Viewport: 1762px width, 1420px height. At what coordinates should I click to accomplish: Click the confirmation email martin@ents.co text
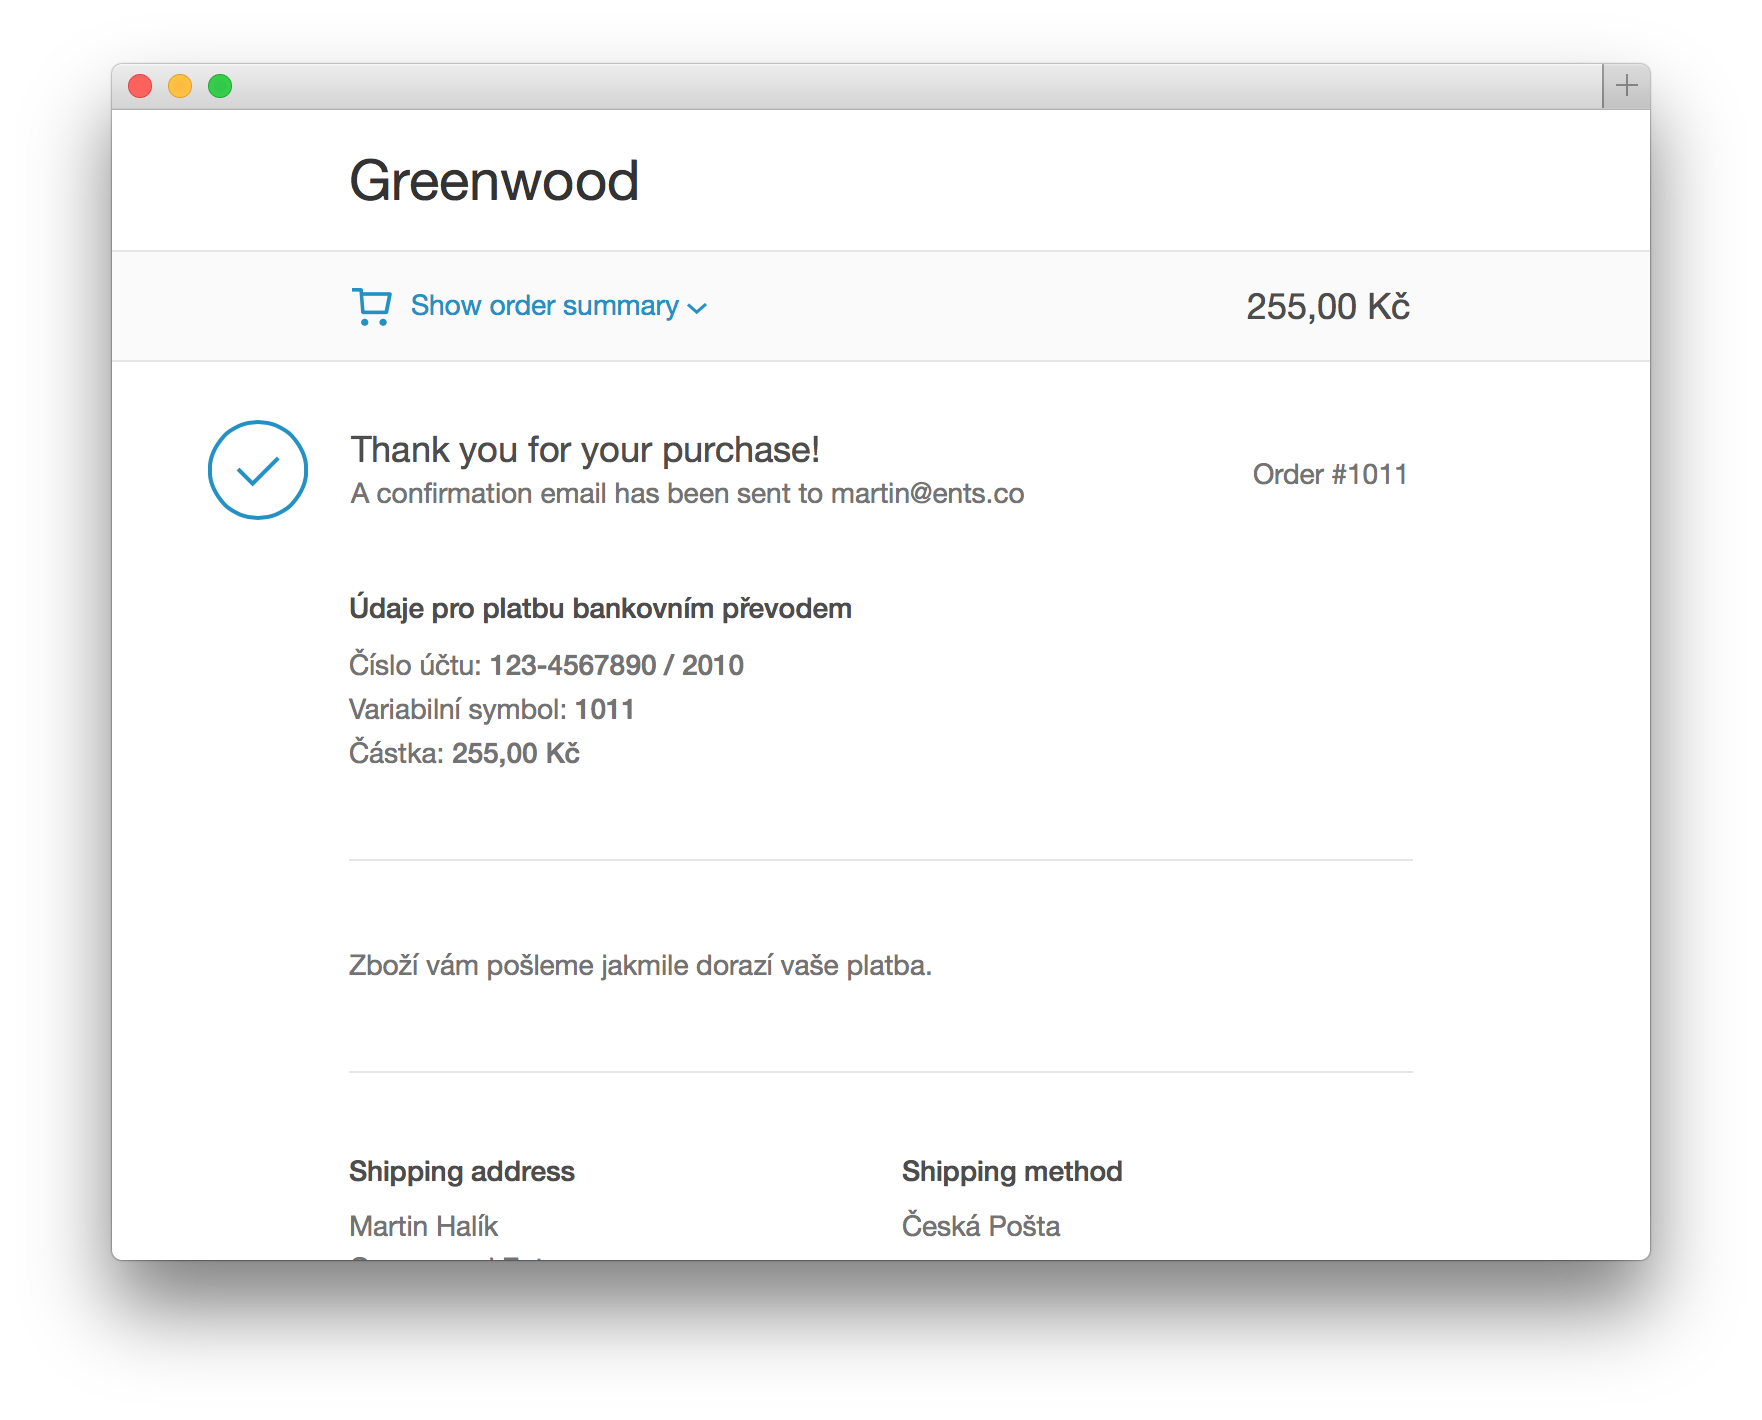(927, 494)
